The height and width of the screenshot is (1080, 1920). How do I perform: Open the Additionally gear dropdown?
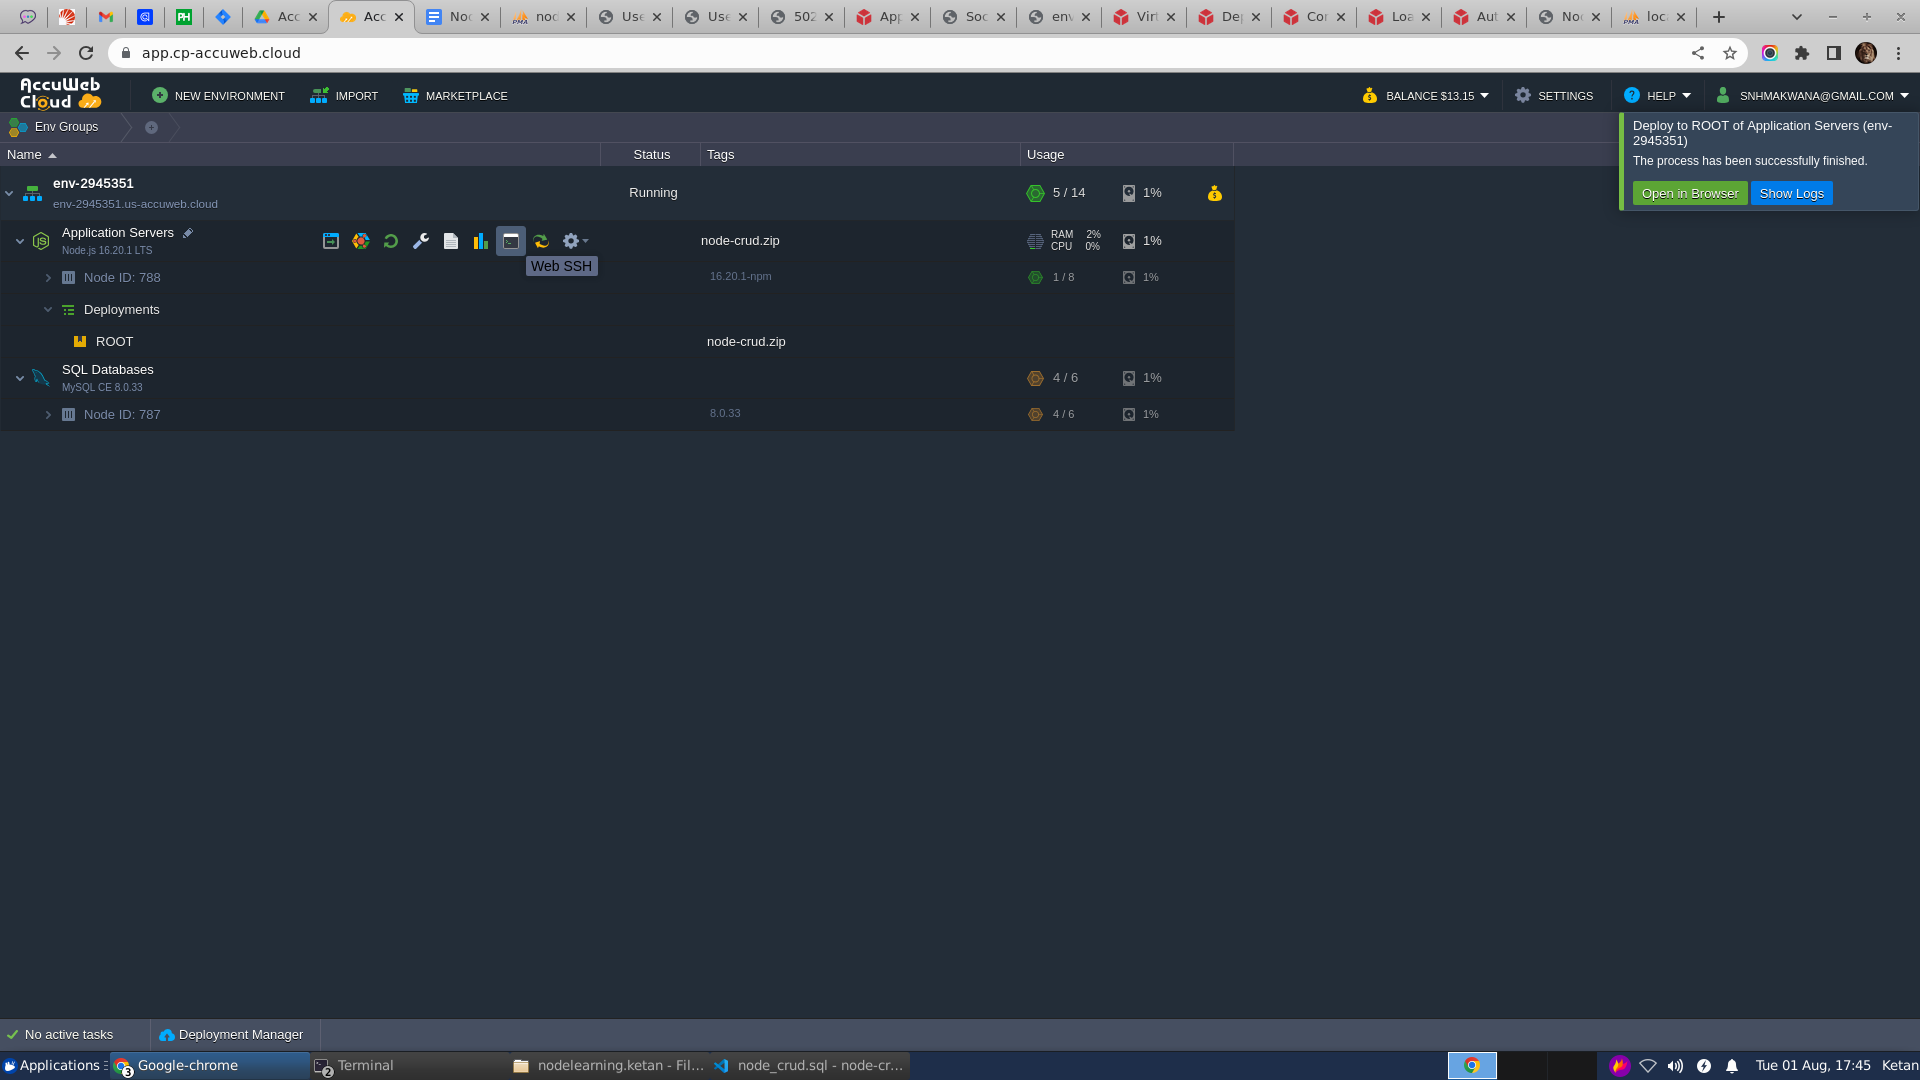[x=574, y=241]
